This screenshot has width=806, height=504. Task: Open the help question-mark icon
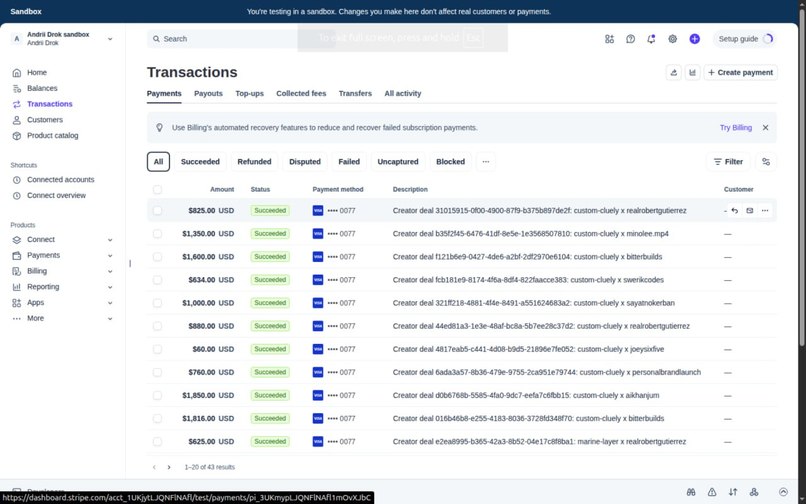click(630, 39)
